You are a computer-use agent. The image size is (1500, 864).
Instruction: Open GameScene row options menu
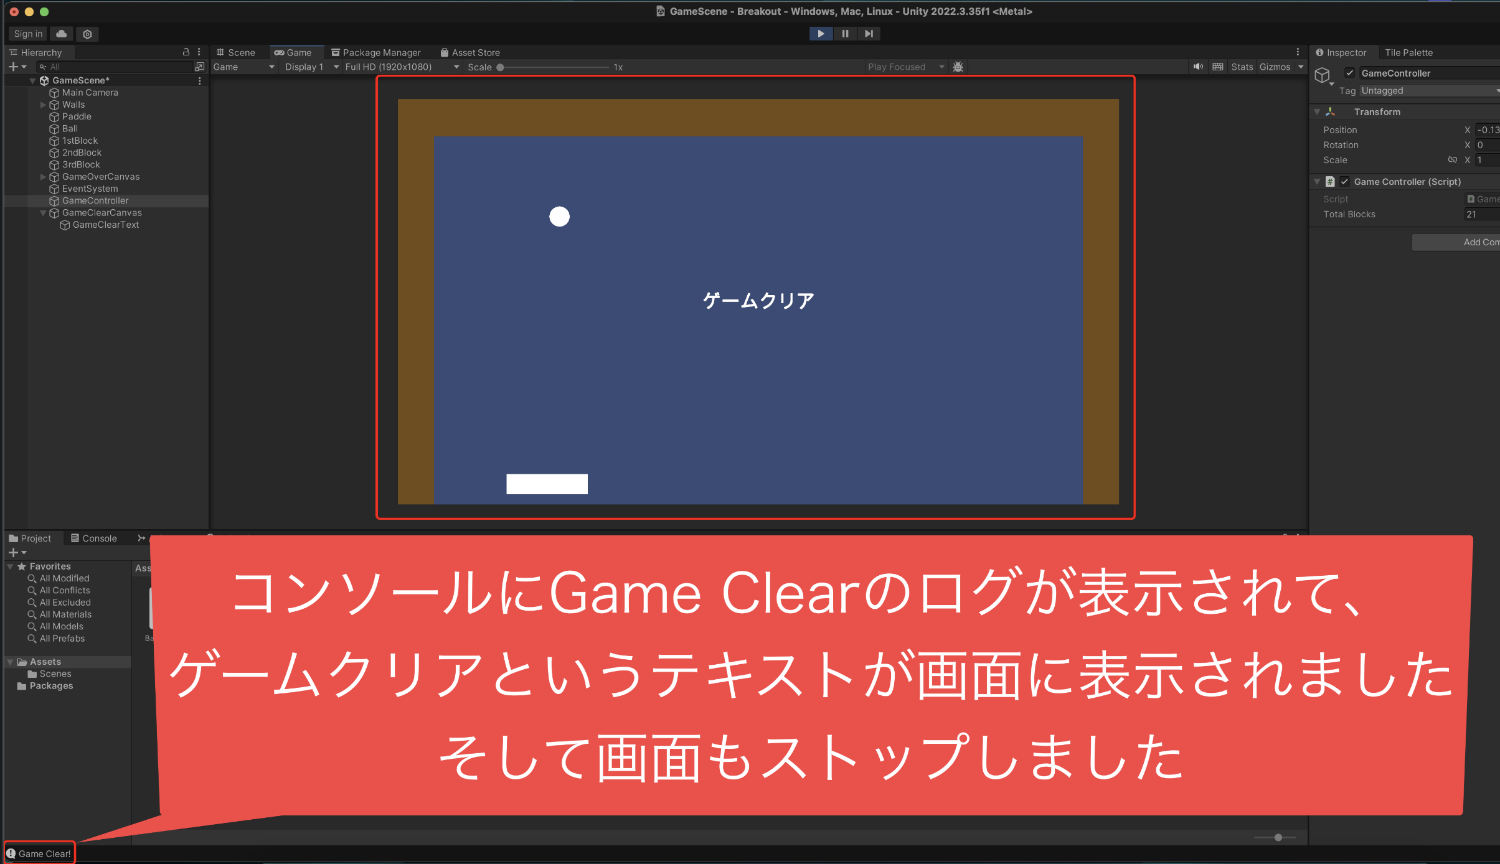click(199, 81)
